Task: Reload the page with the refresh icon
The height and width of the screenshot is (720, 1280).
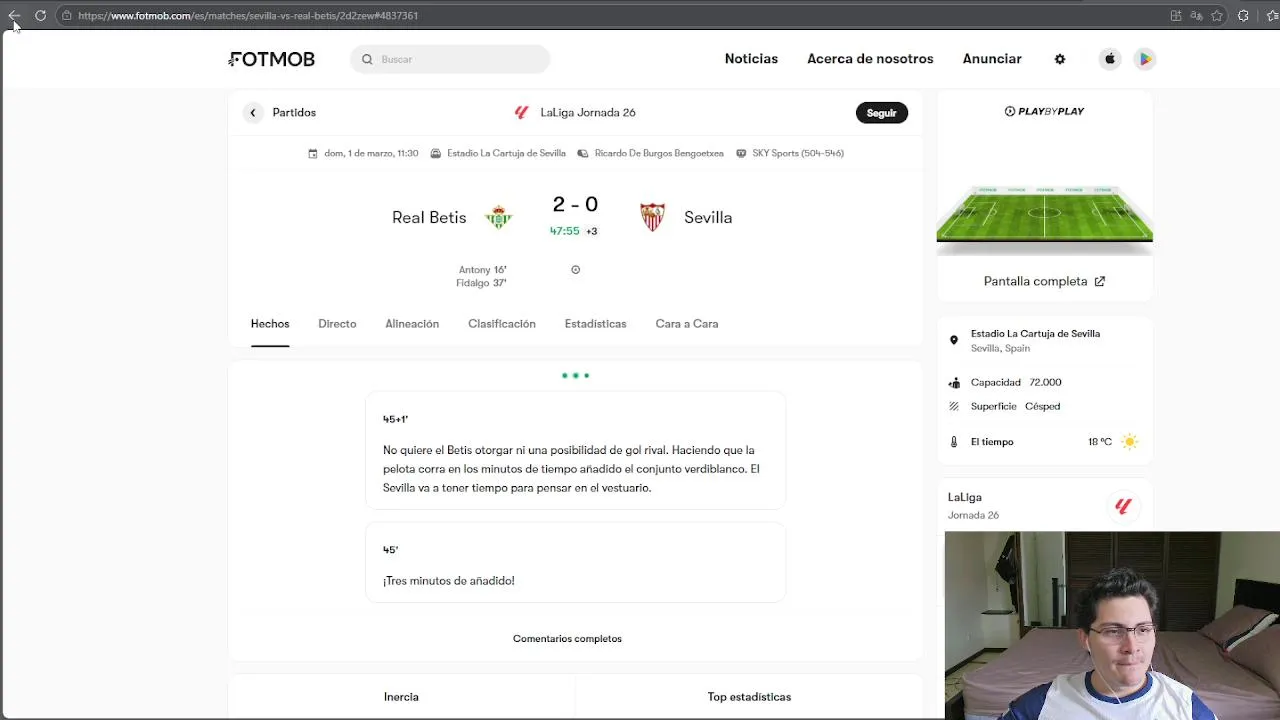Action: tap(40, 15)
